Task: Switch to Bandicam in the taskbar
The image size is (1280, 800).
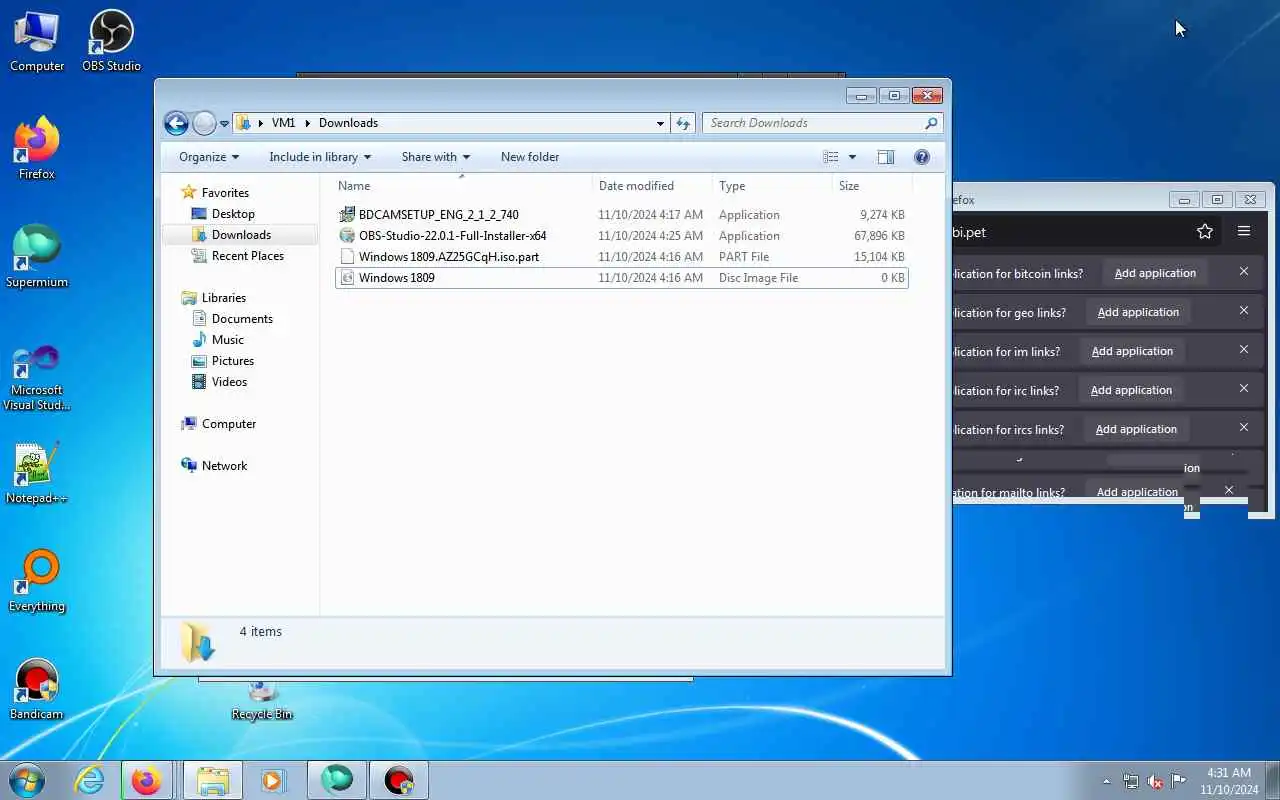Action: pos(399,780)
